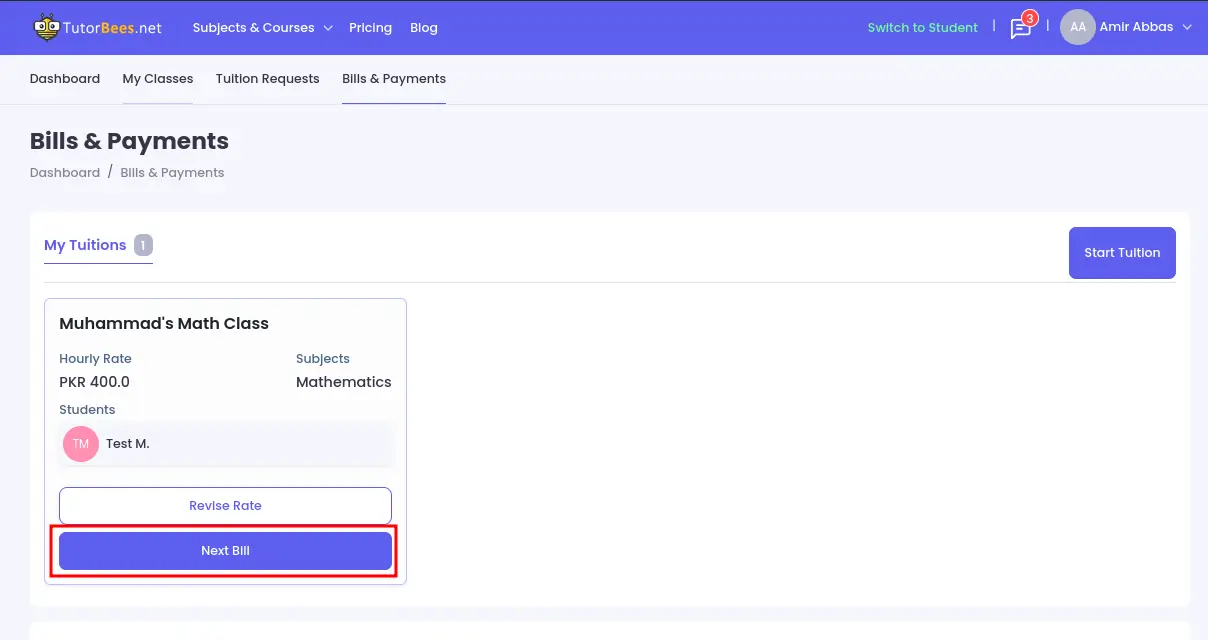Viewport: 1208px width, 640px height.
Task: Click the AA profile avatar
Action: point(1077,27)
